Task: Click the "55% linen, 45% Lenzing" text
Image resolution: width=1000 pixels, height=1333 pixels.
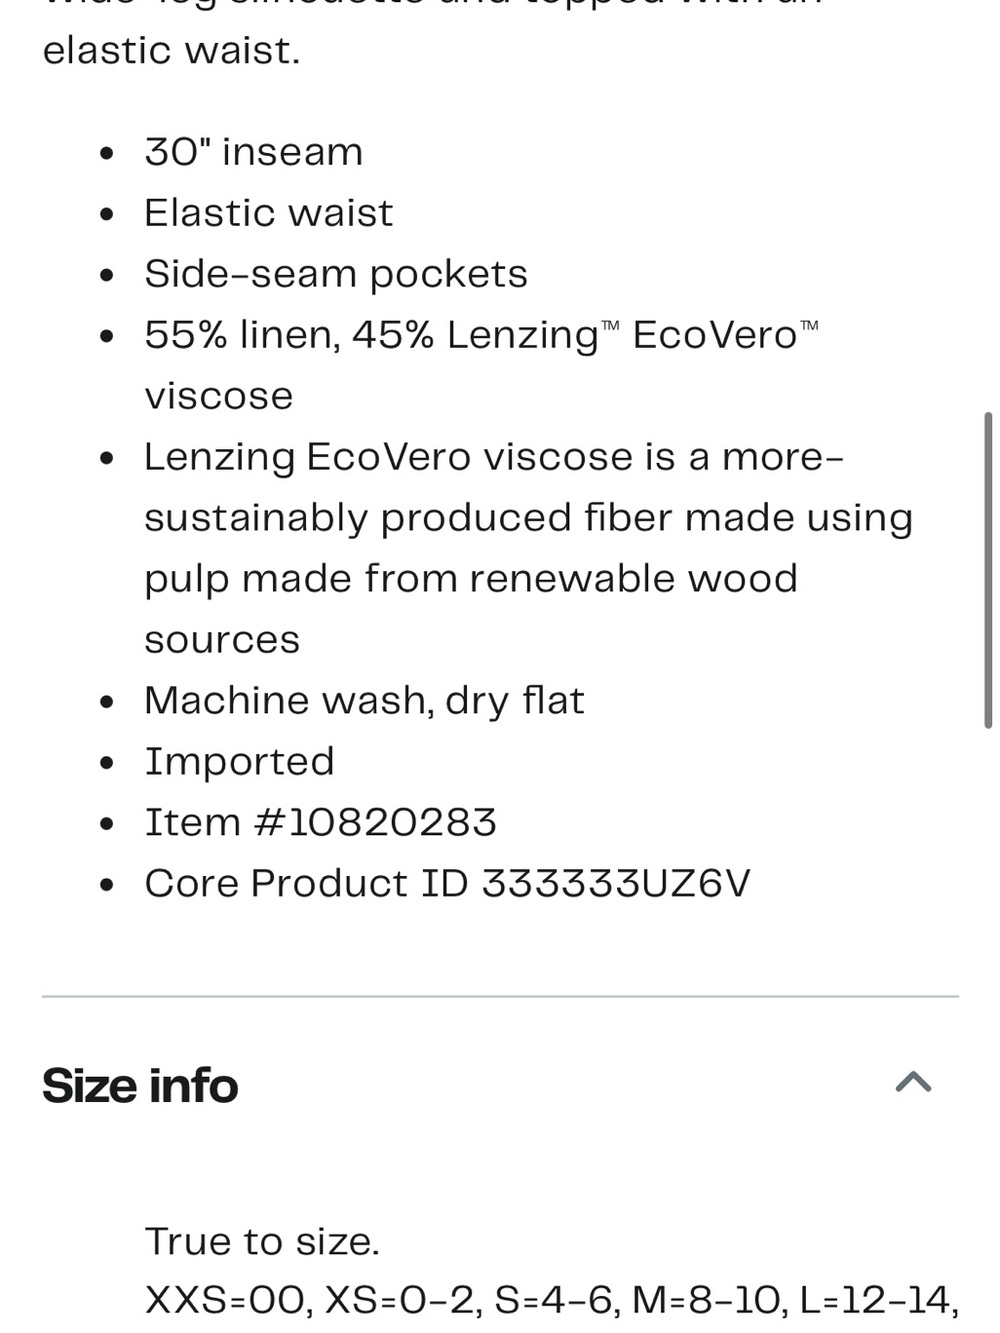Action: [372, 336]
